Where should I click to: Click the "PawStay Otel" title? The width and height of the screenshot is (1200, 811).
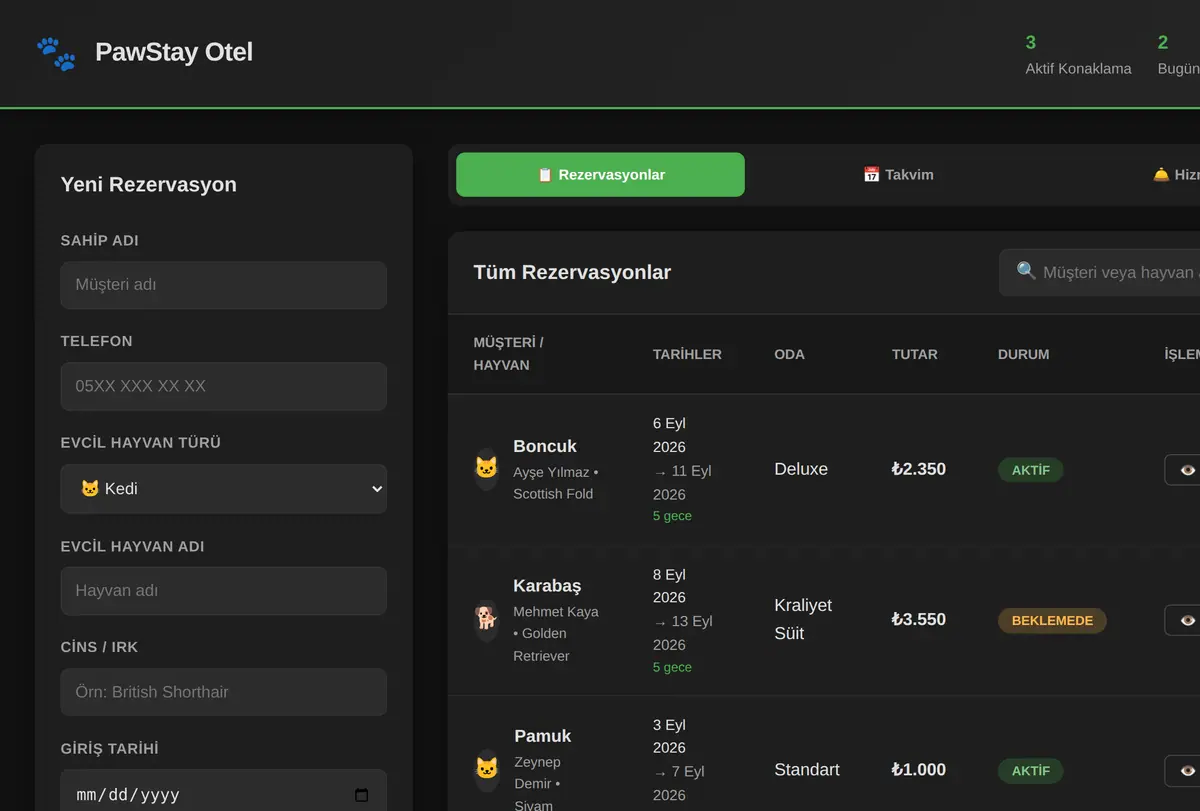pos(174,52)
